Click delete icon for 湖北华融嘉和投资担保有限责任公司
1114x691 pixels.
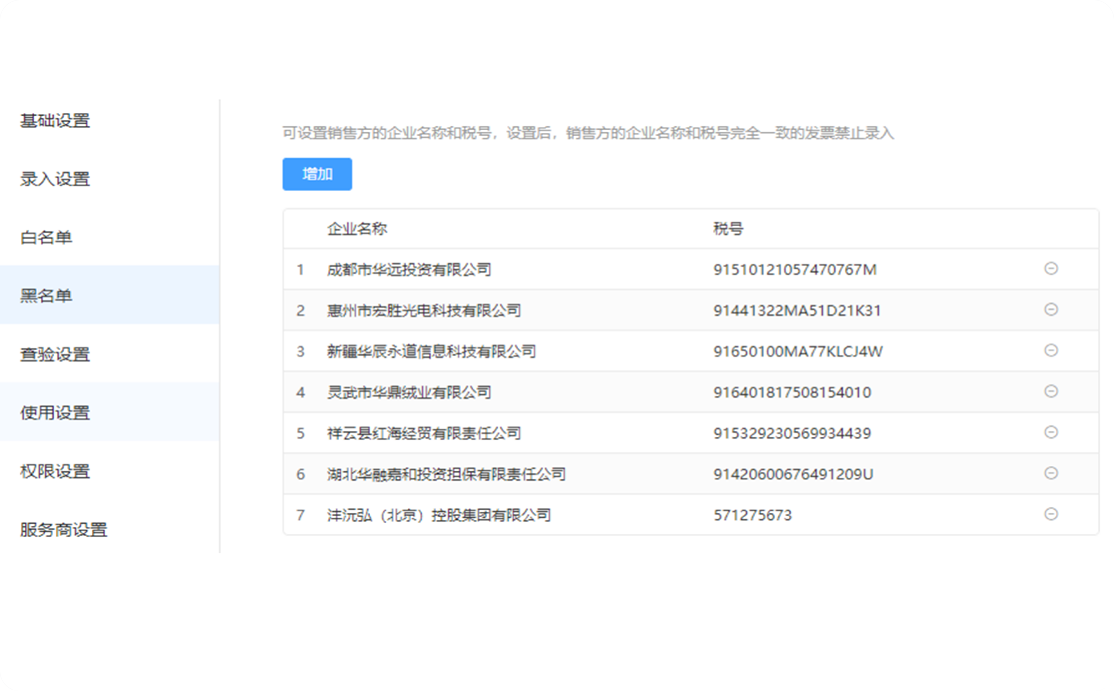point(1051,473)
